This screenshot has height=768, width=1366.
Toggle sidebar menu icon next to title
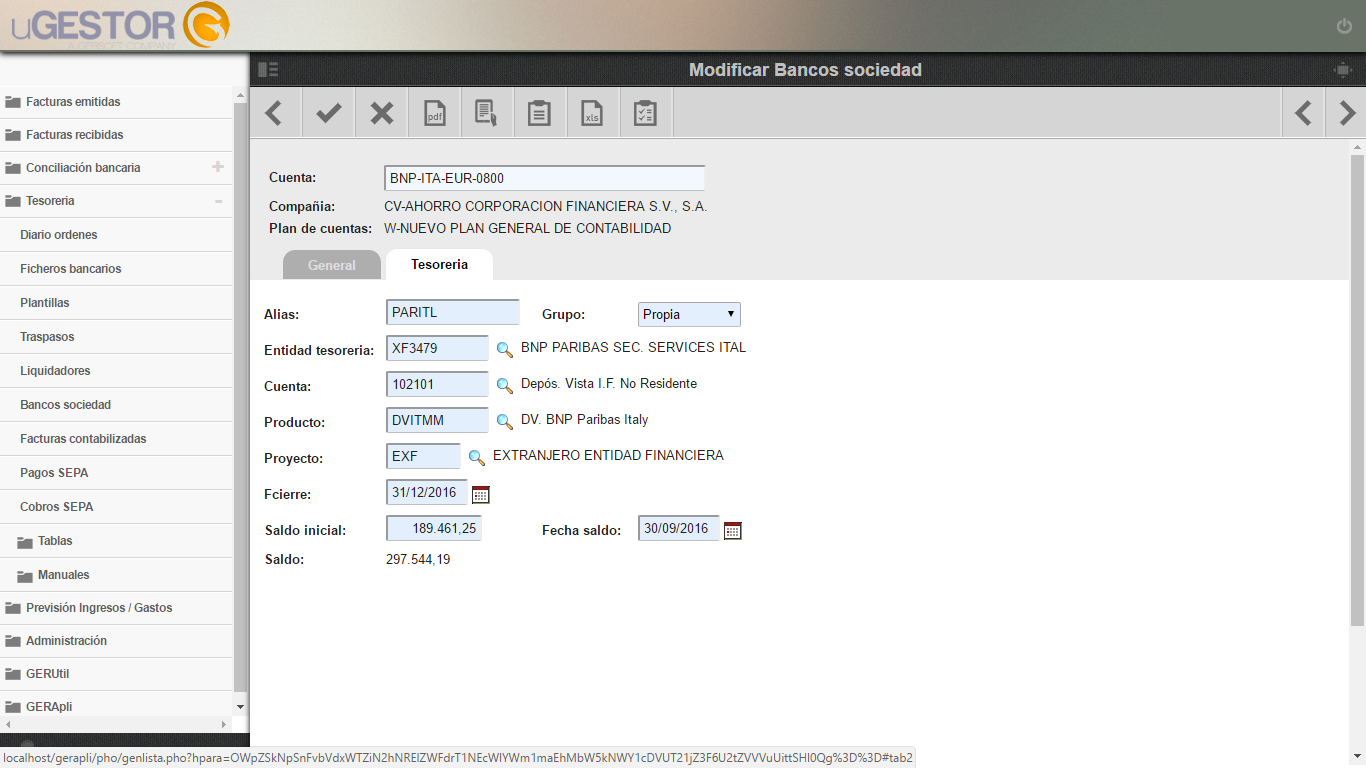(268, 70)
